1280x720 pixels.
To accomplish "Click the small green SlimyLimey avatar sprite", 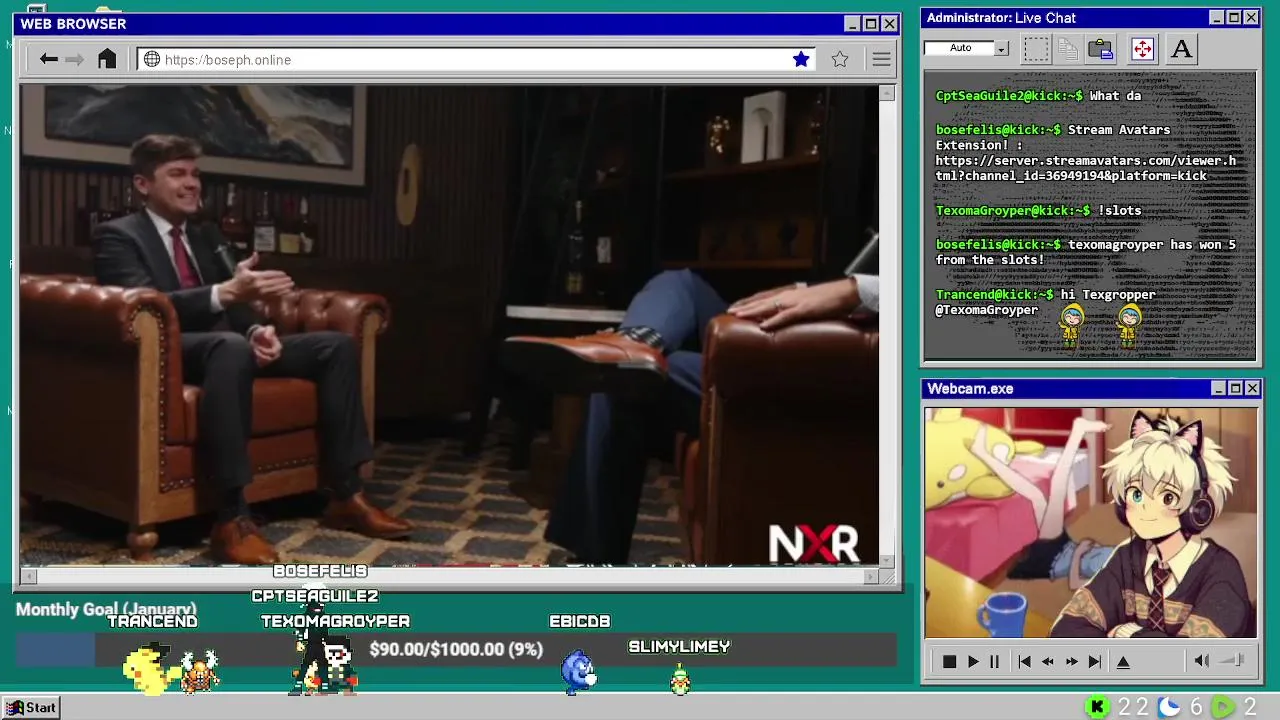I will [x=680, y=680].
